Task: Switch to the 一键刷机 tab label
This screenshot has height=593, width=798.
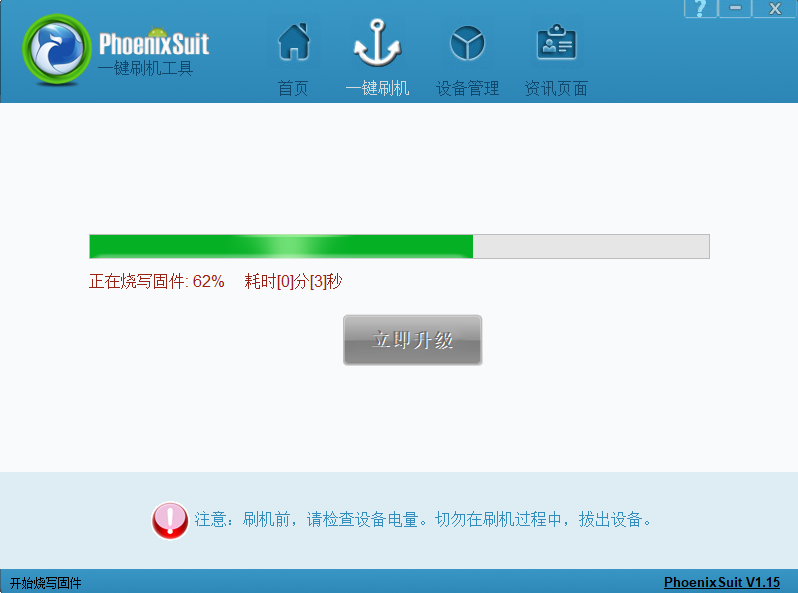Action: [x=377, y=89]
